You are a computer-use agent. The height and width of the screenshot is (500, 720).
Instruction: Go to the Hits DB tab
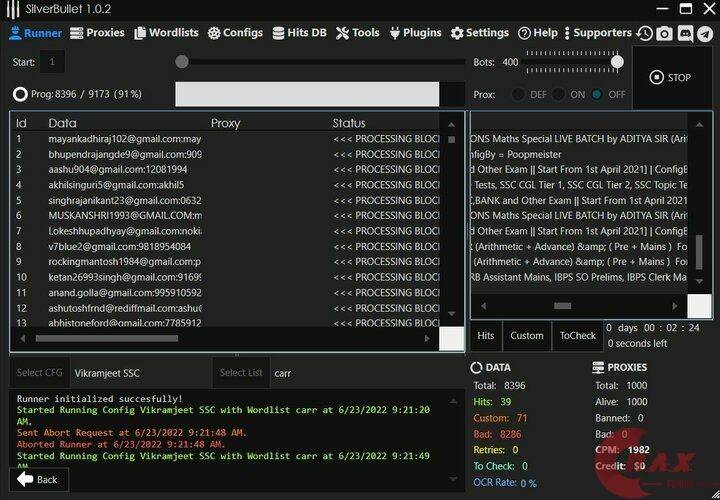(x=299, y=33)
